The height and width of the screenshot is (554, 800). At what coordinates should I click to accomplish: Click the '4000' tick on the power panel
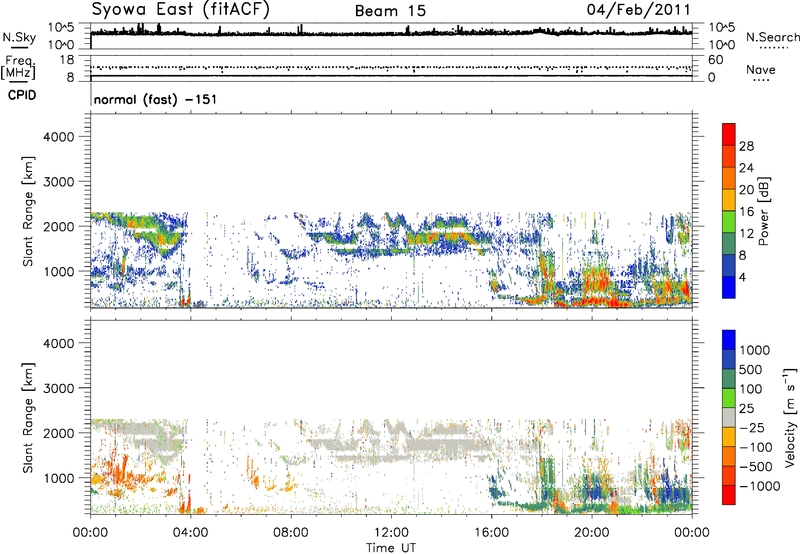click(x=59, y=137)
